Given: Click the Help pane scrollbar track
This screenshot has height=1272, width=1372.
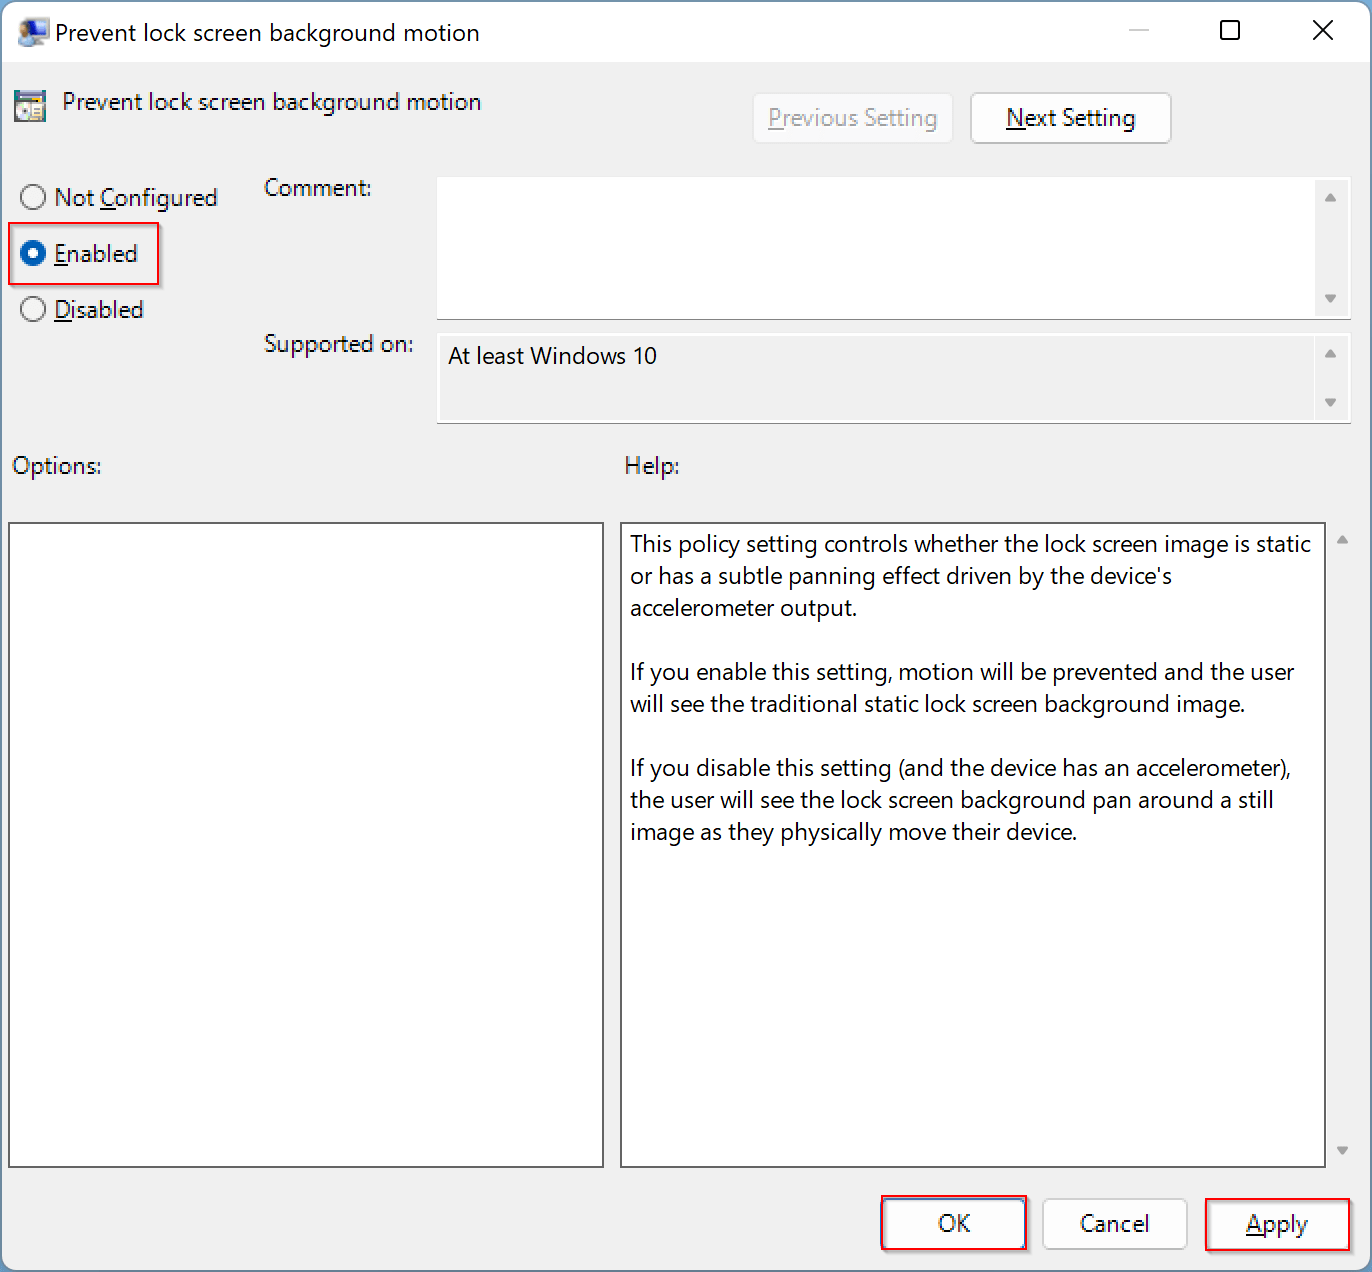Looking at the screenshot, I should [1344, 850].
